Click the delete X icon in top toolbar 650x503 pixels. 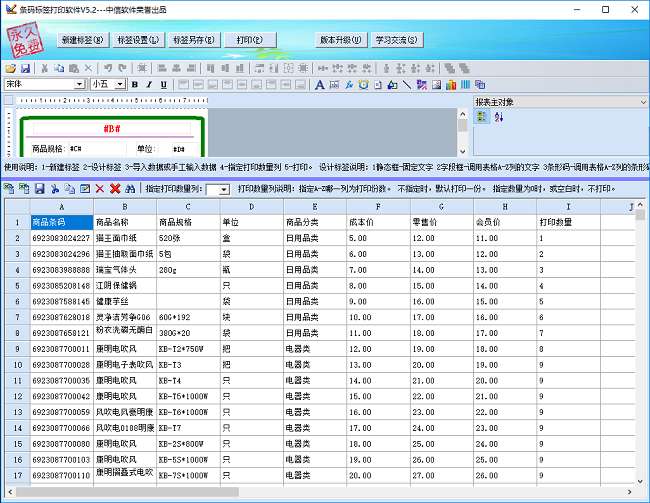pos(88,68)
